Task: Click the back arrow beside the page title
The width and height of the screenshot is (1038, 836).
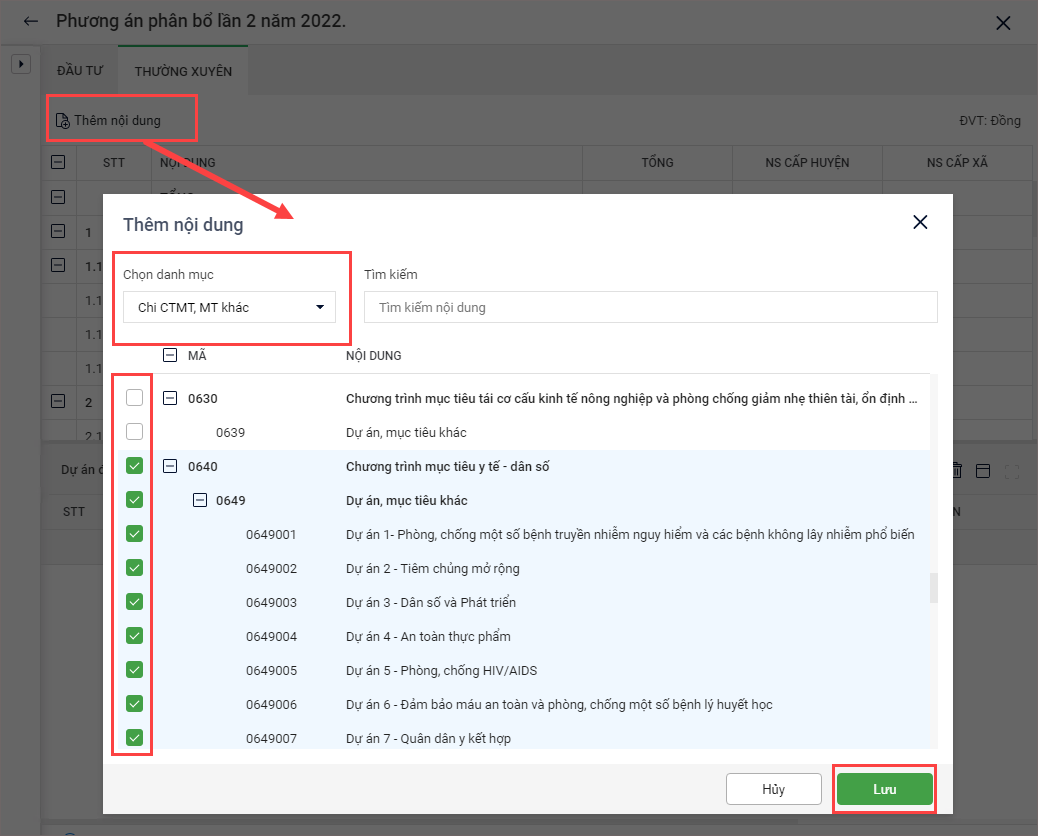Action: (x=31, y=21)
